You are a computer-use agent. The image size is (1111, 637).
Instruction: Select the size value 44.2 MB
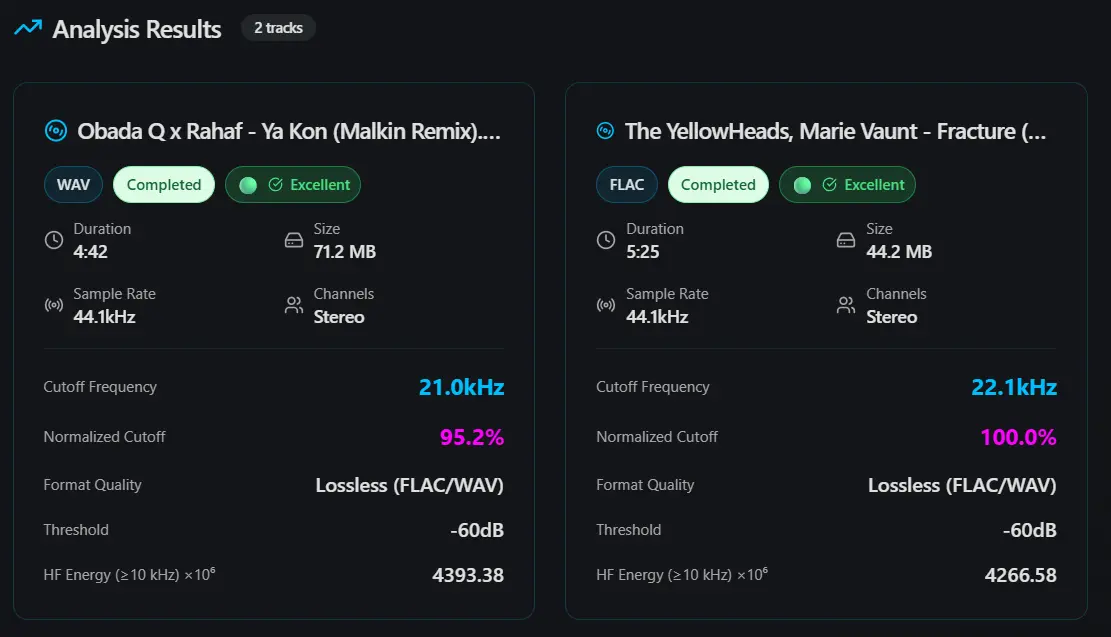click(x=899, y=252)
